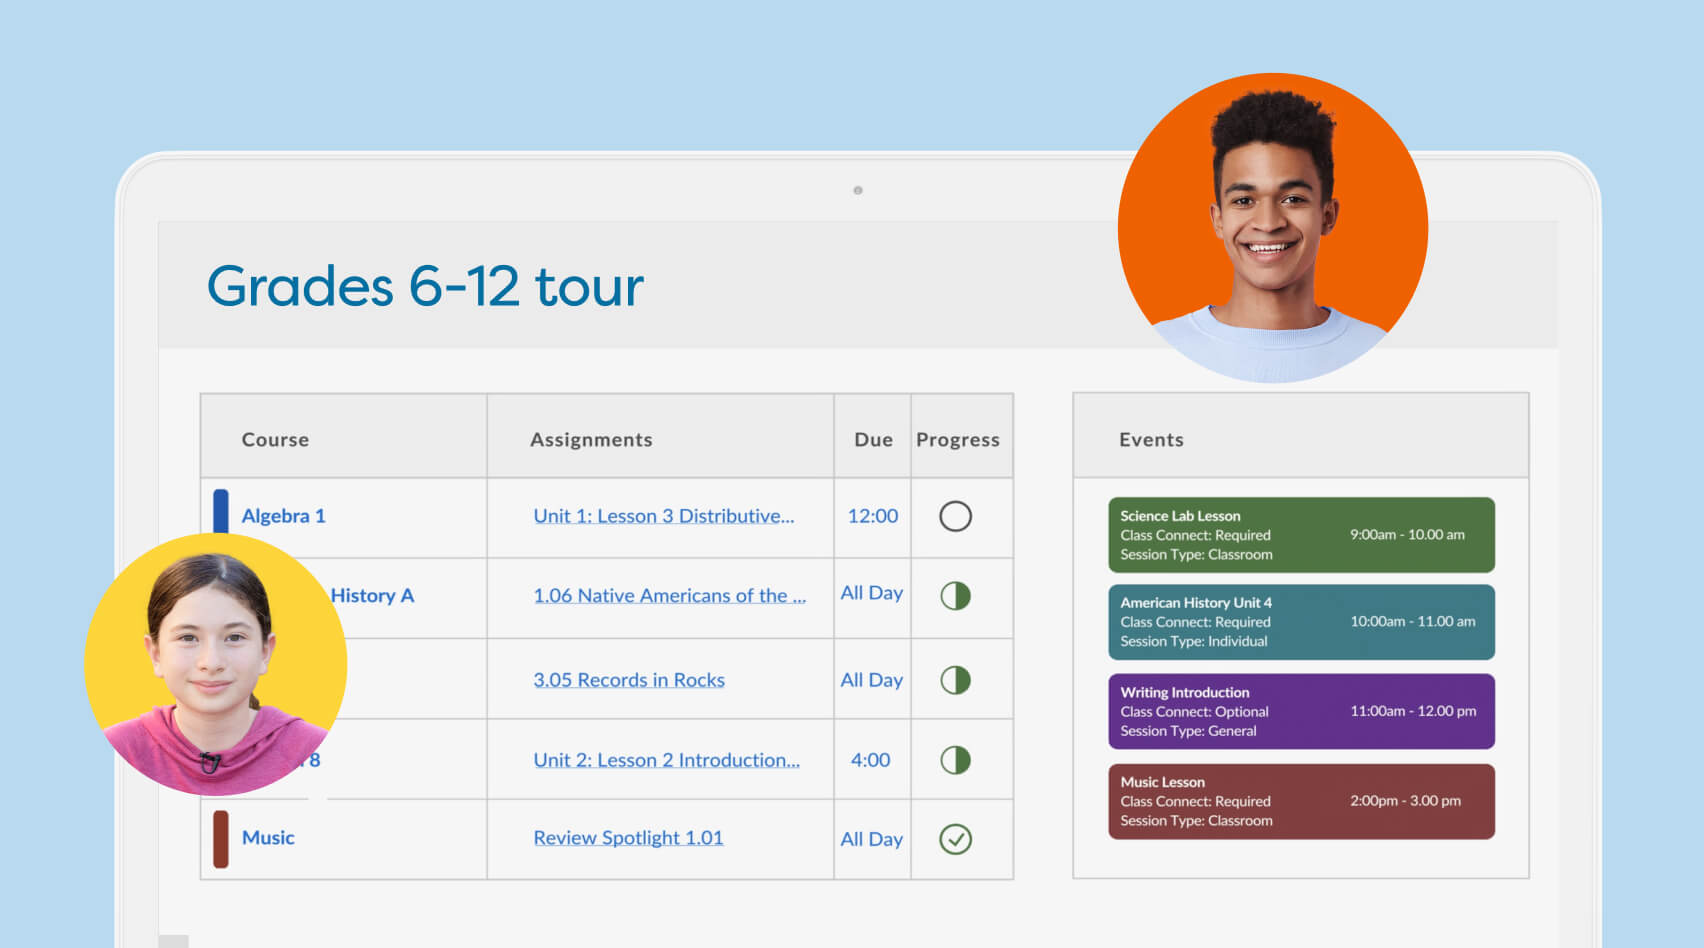Image resolution: width=1704 pixels, height=948 pixels.
Task: Click half-filled progress icon for Records in Rocks
Action: click(955, 680)
